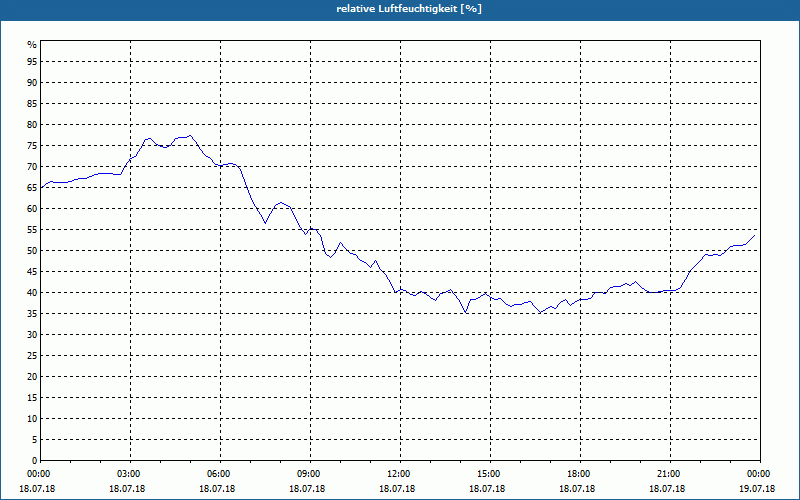Click the y-axis label '5'
The image size is (800, 500).
click(x=35, y=440)
